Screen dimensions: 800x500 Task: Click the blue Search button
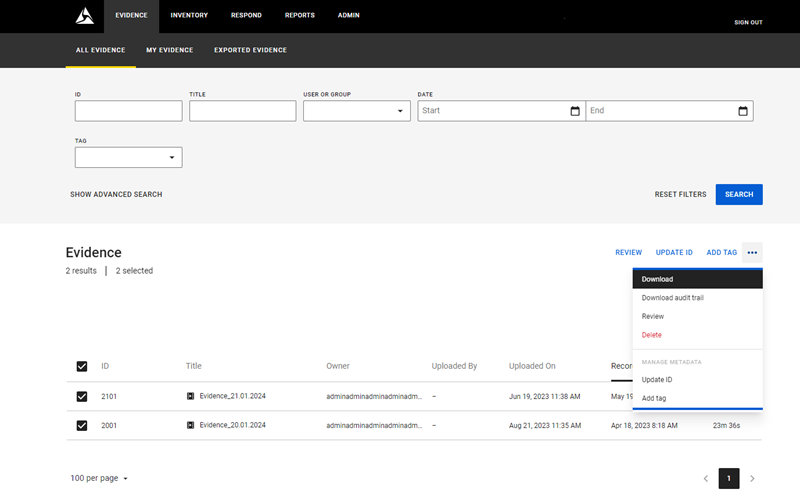[739, 194]
